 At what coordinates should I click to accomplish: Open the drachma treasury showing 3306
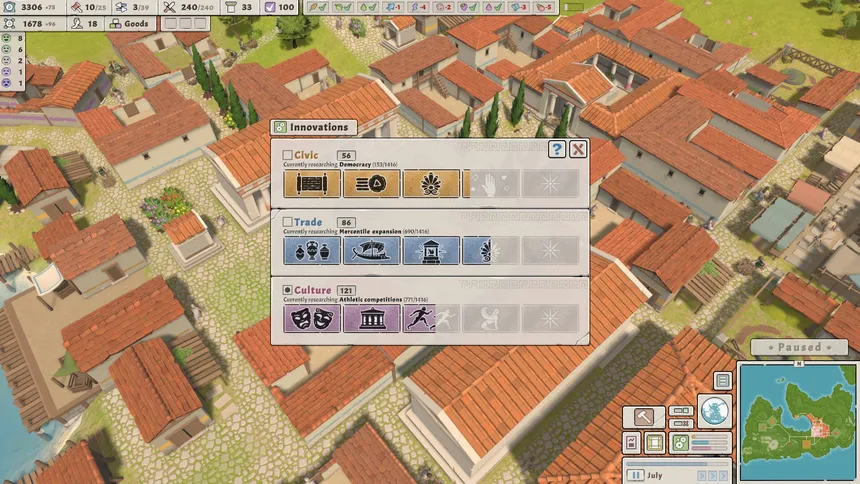(32, 7)
